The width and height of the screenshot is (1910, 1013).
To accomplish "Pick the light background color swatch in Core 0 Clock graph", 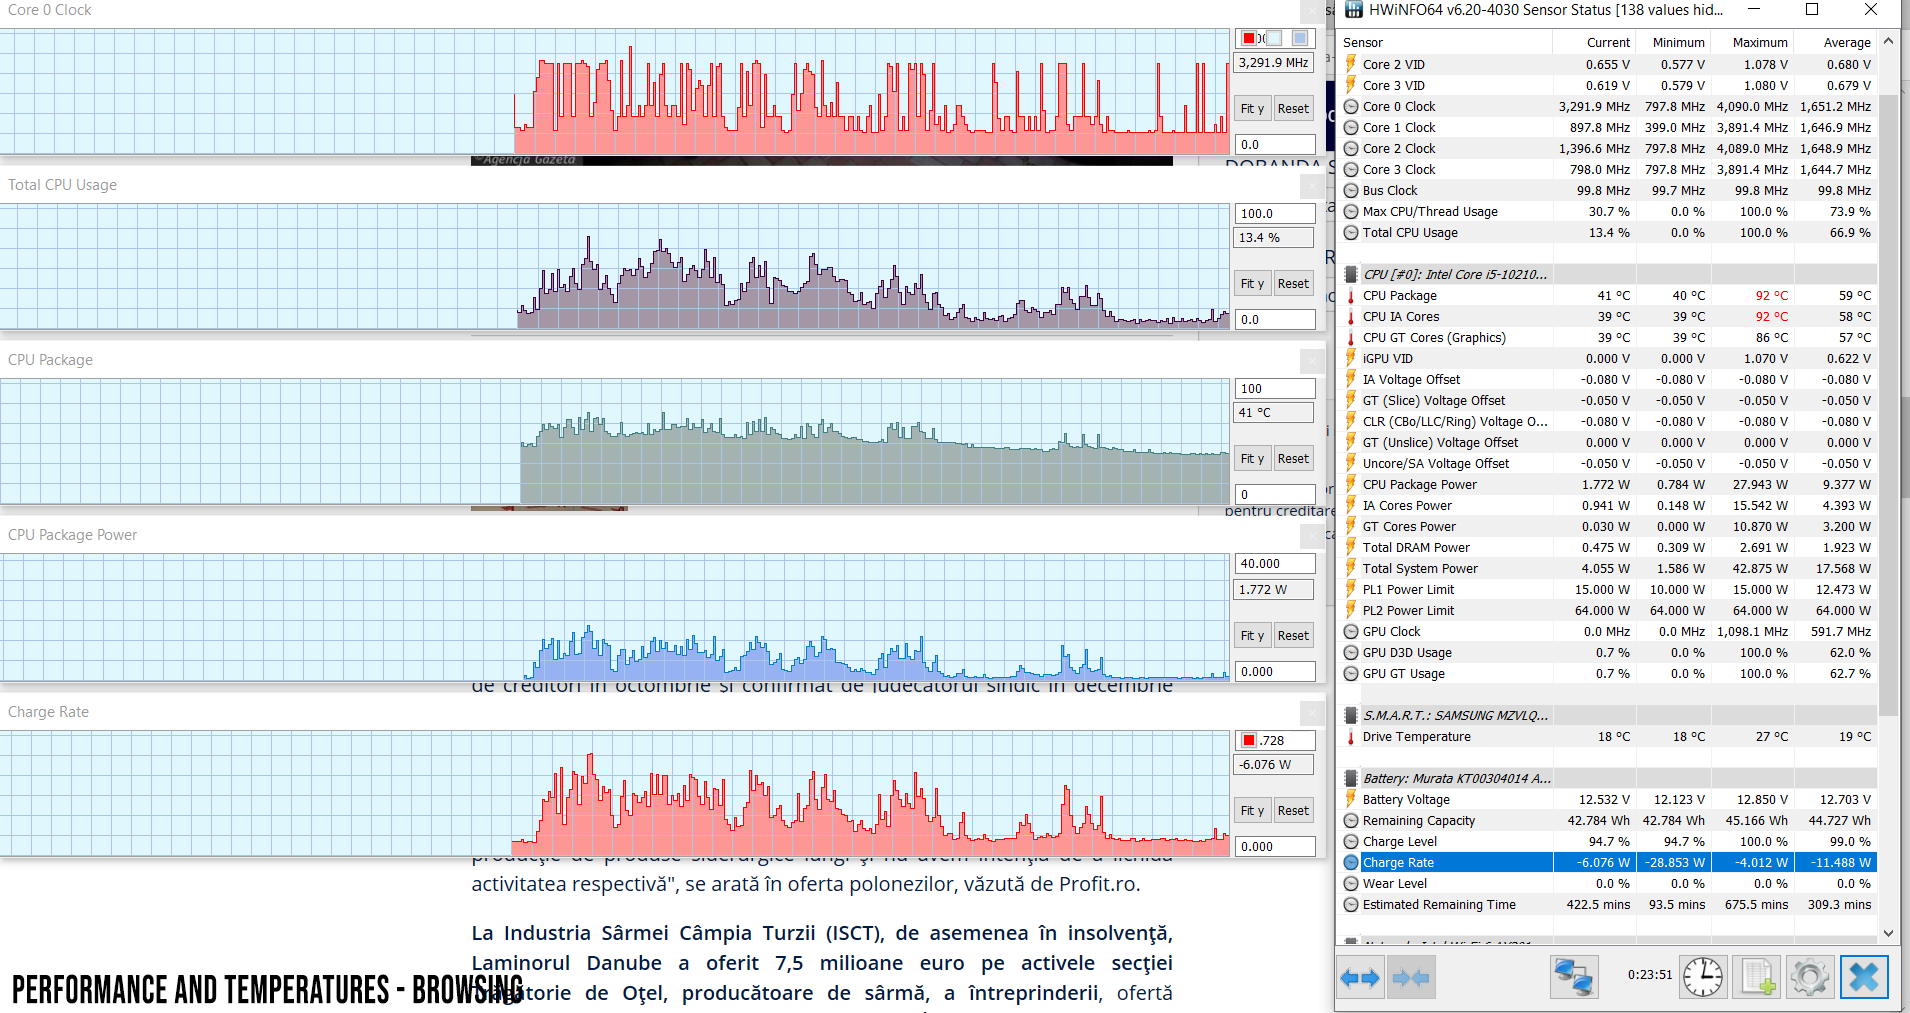I will pyautogui.click(x=1274, y=38).
